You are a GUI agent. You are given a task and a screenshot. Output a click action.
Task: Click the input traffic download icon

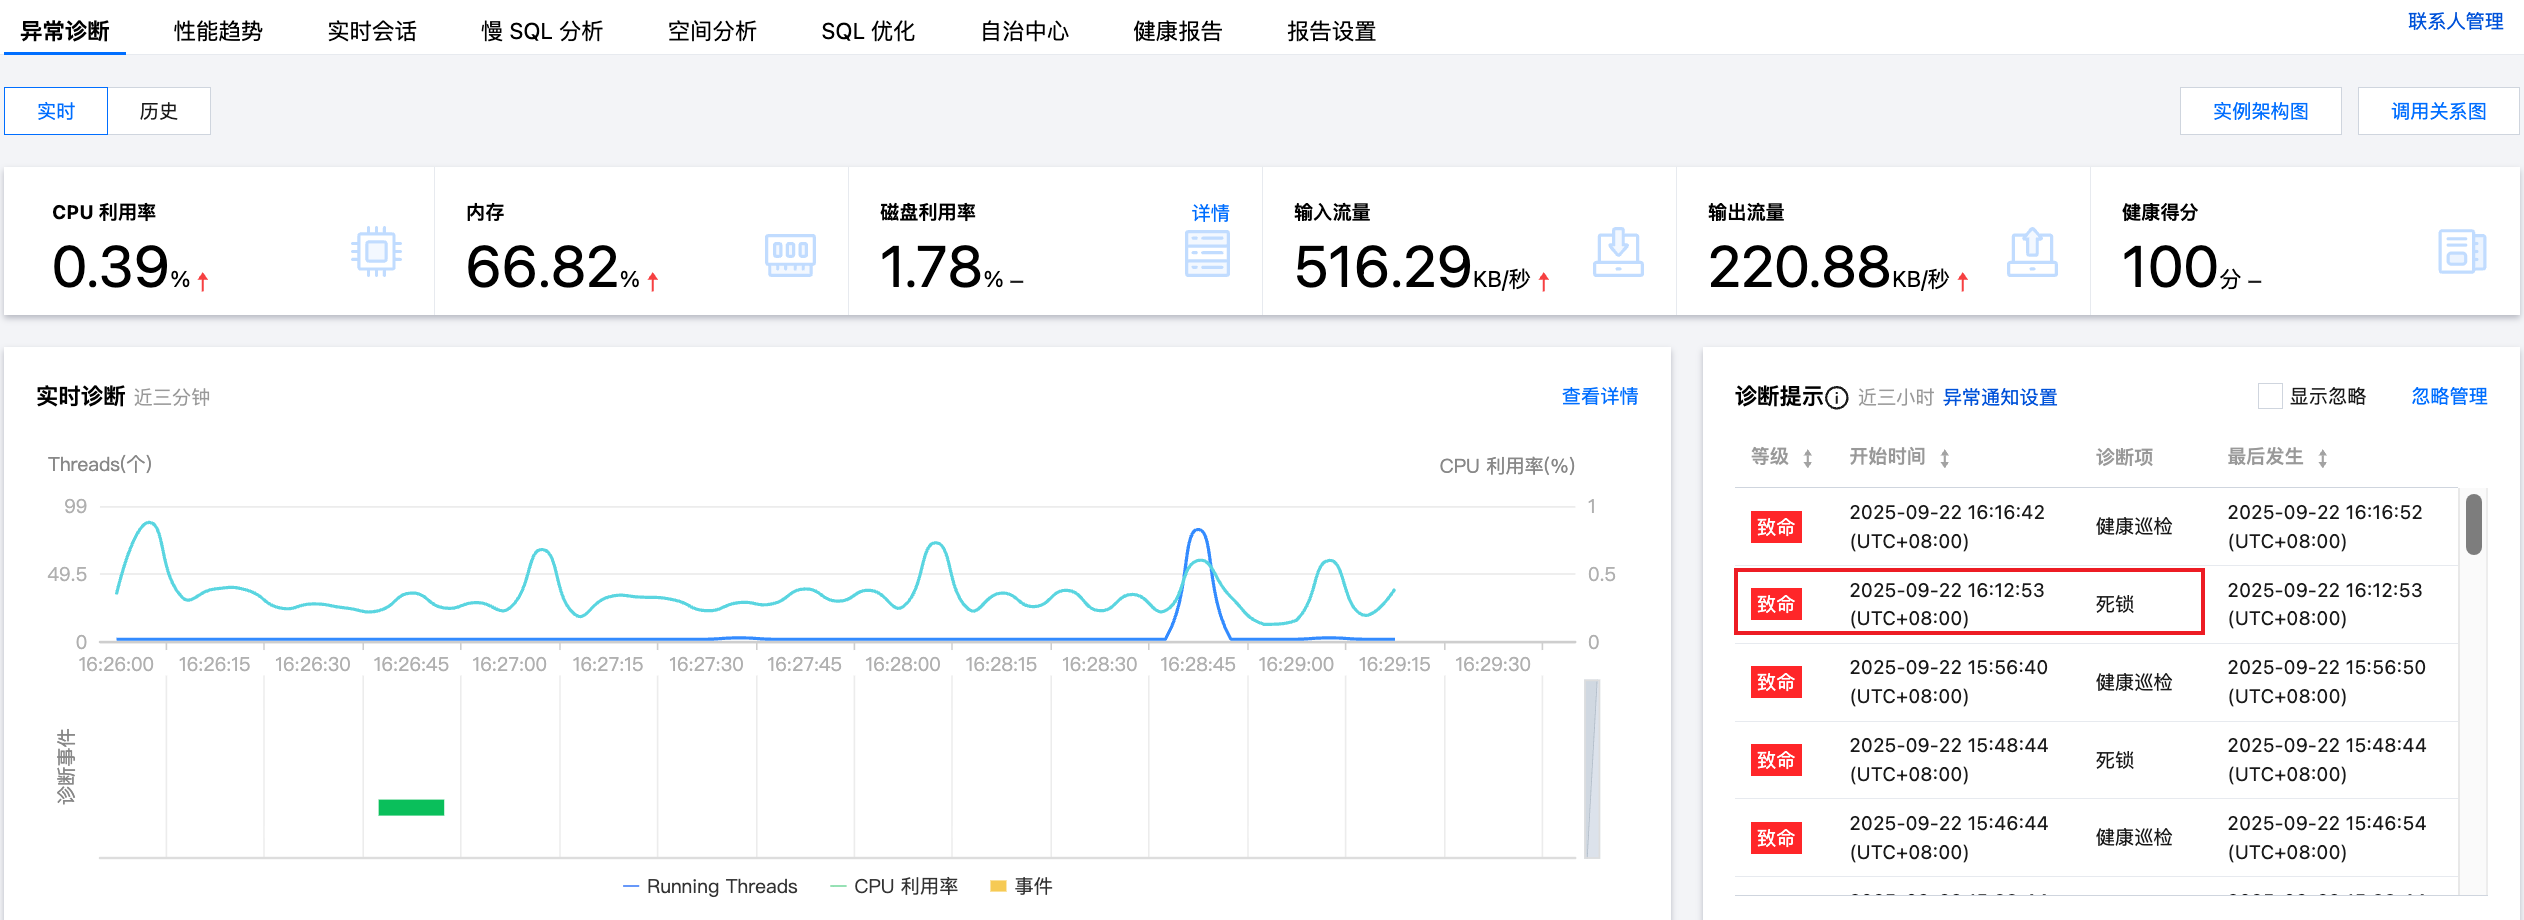pos(1618,253)
